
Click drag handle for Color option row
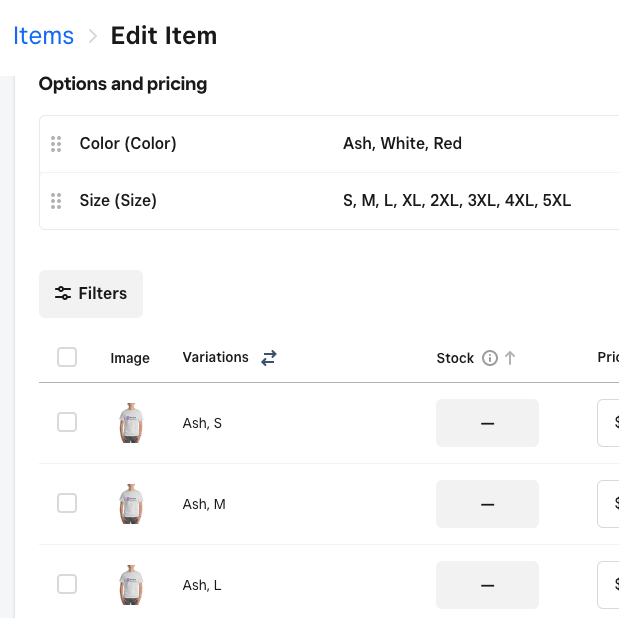tap(56, 144)
